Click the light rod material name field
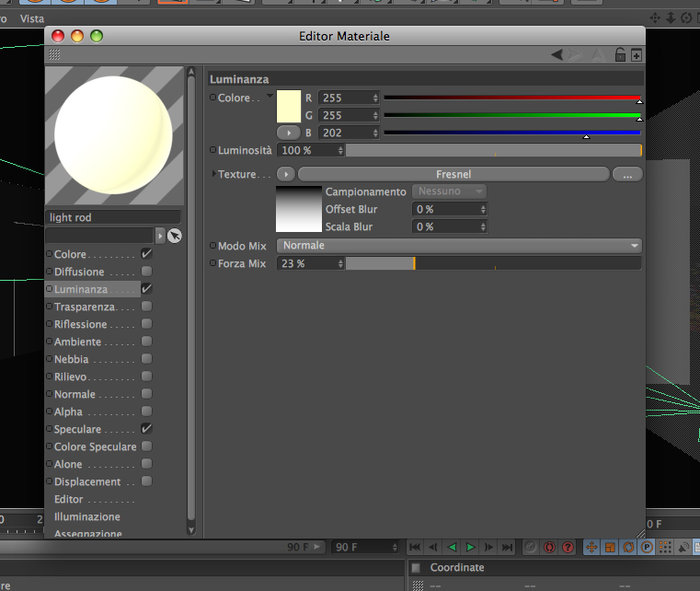 [113, 217]
